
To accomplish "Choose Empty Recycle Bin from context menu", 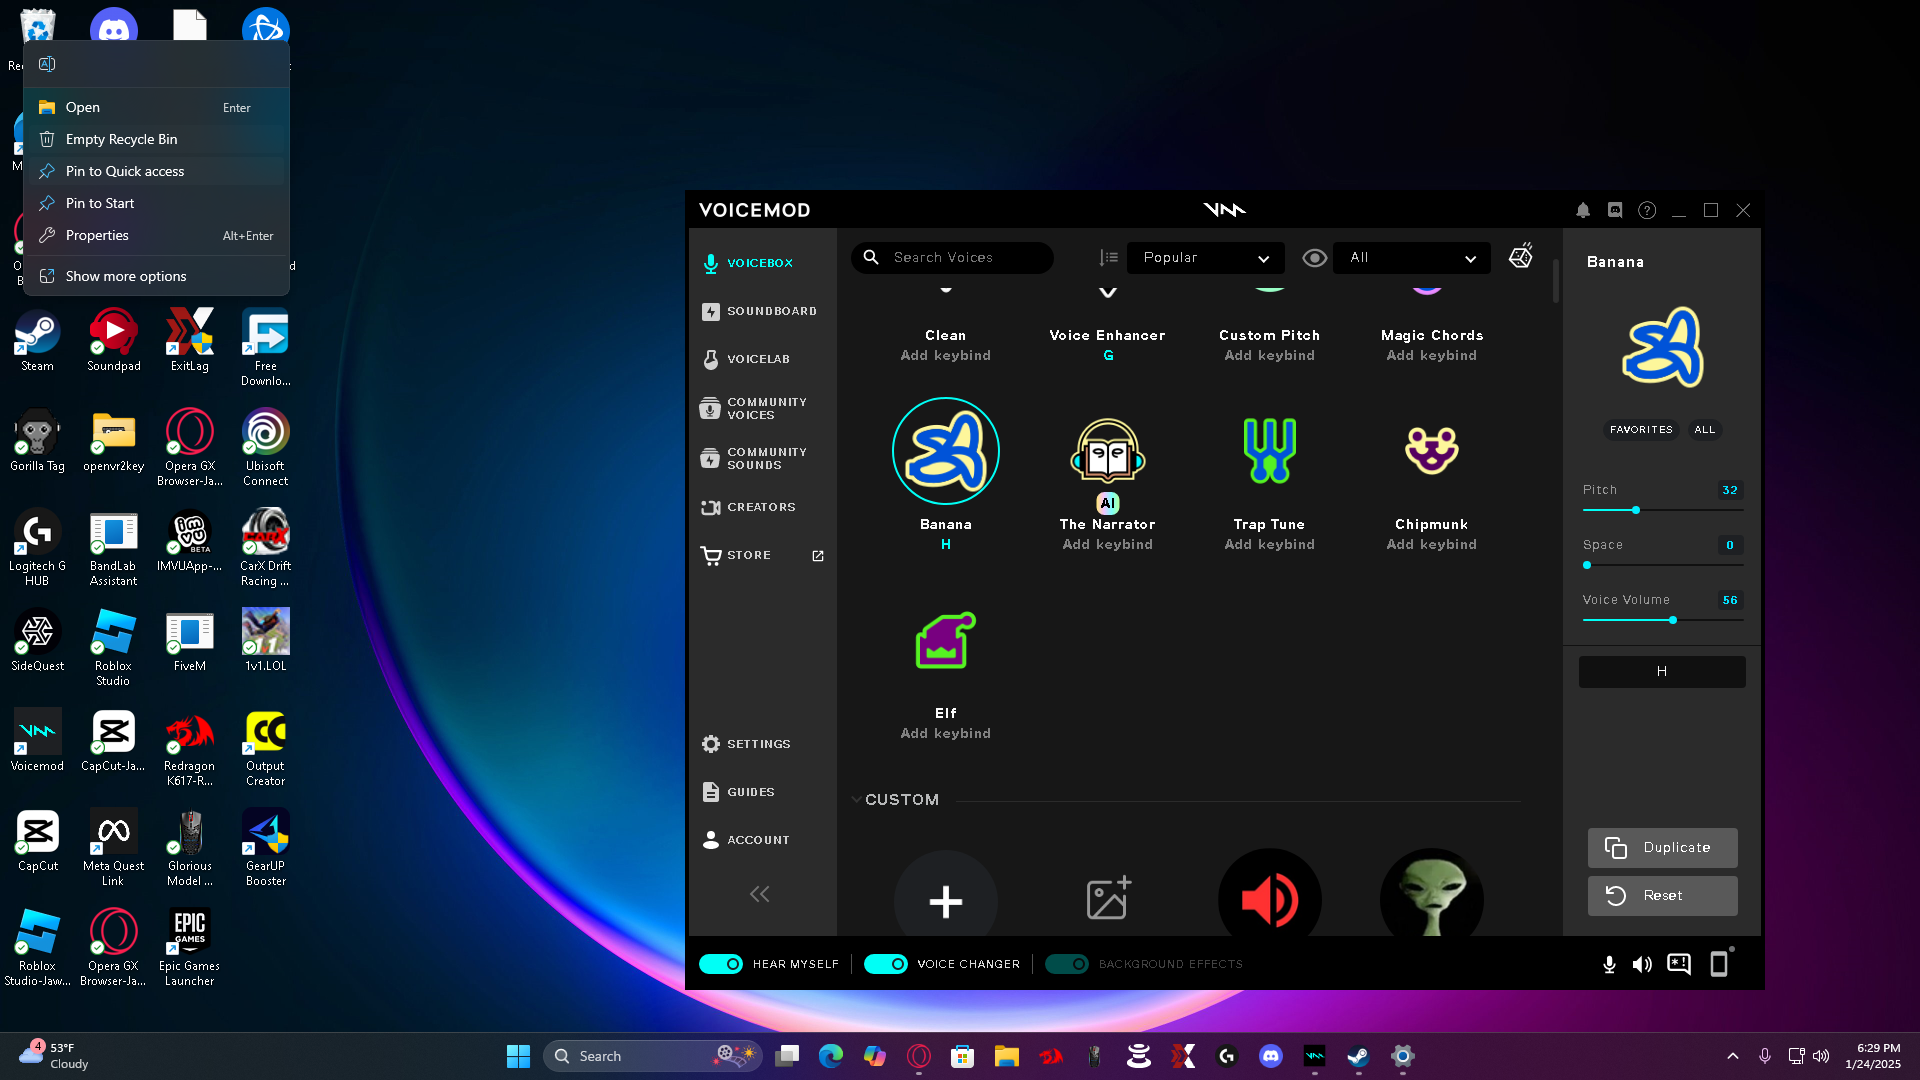I will click(121, 139).
